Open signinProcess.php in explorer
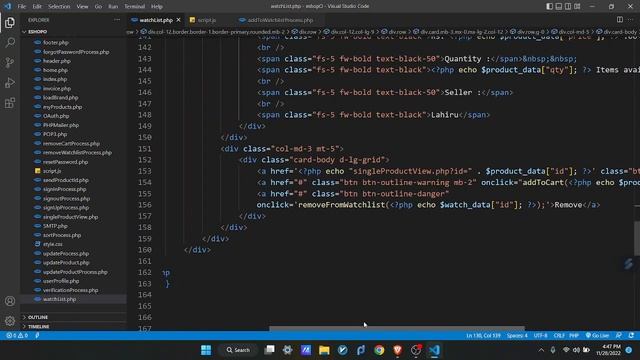The width and height of the screenshot is (640, 360). 64,189
